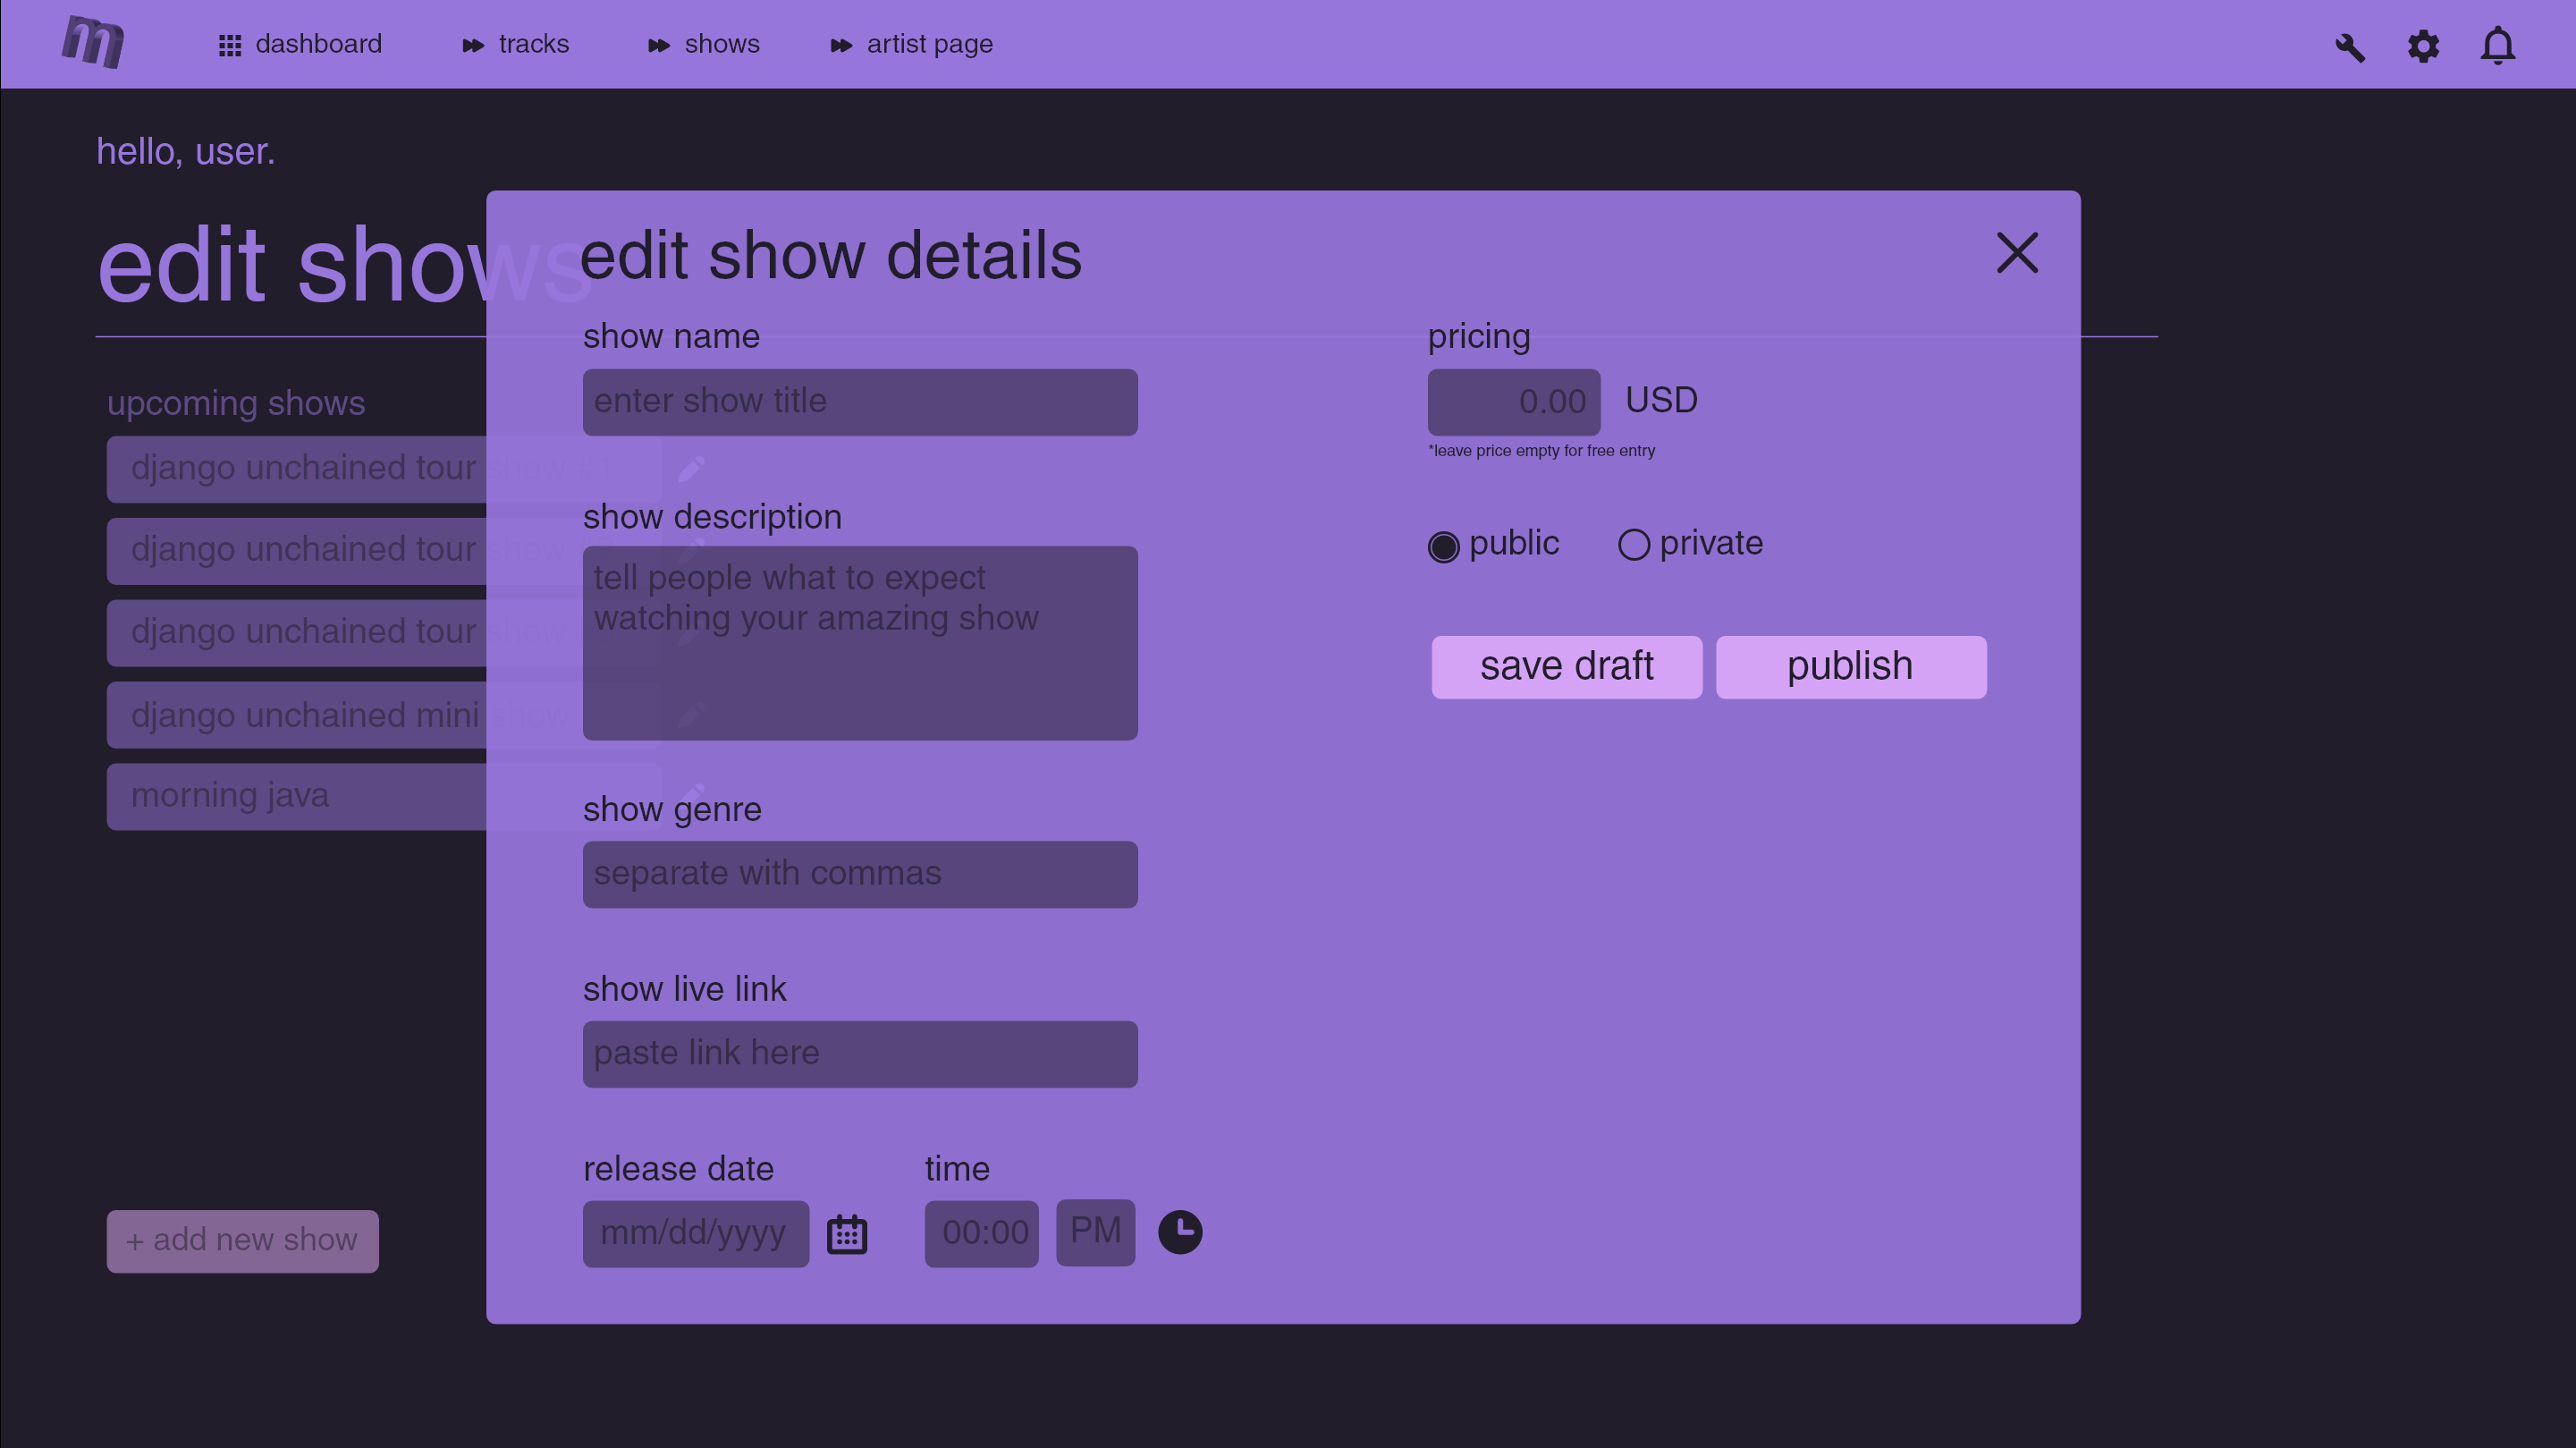Select the public radio button
Image resolution: width=2576 pixels, height=1448 pixels.
point(1443,546)
